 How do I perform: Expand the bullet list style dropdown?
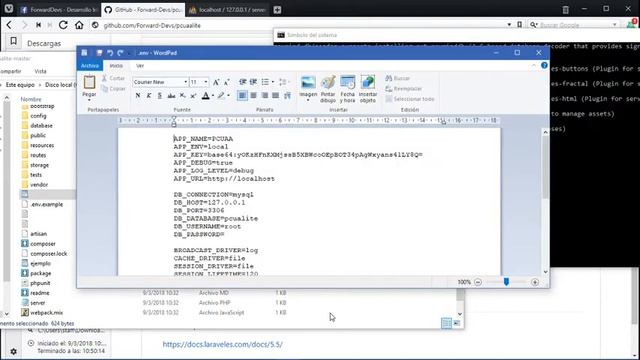pos(273,82)
